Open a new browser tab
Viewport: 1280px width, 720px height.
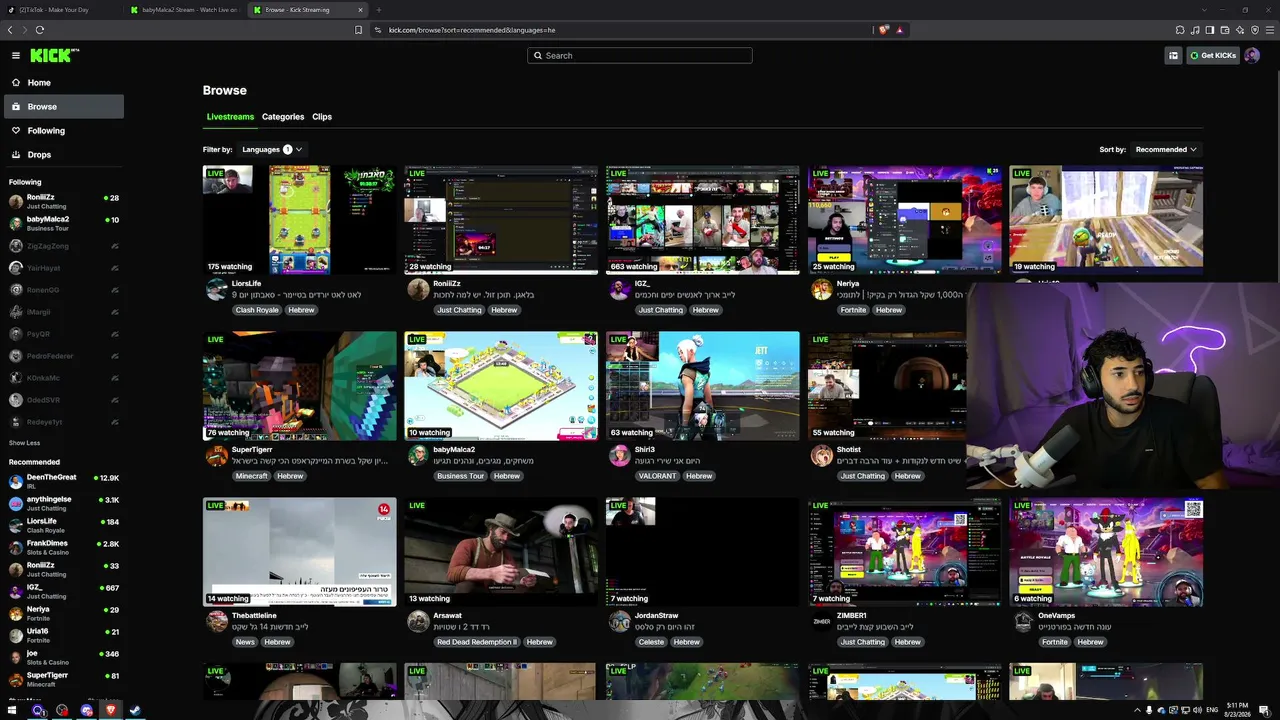point(378,10)
